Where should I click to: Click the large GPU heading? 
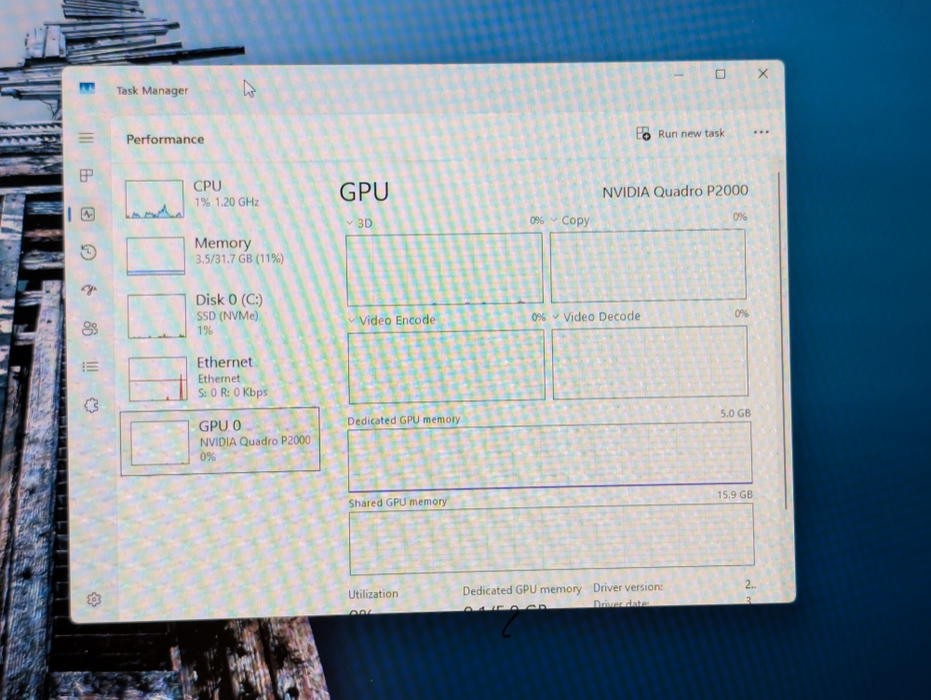coord(364,192)
